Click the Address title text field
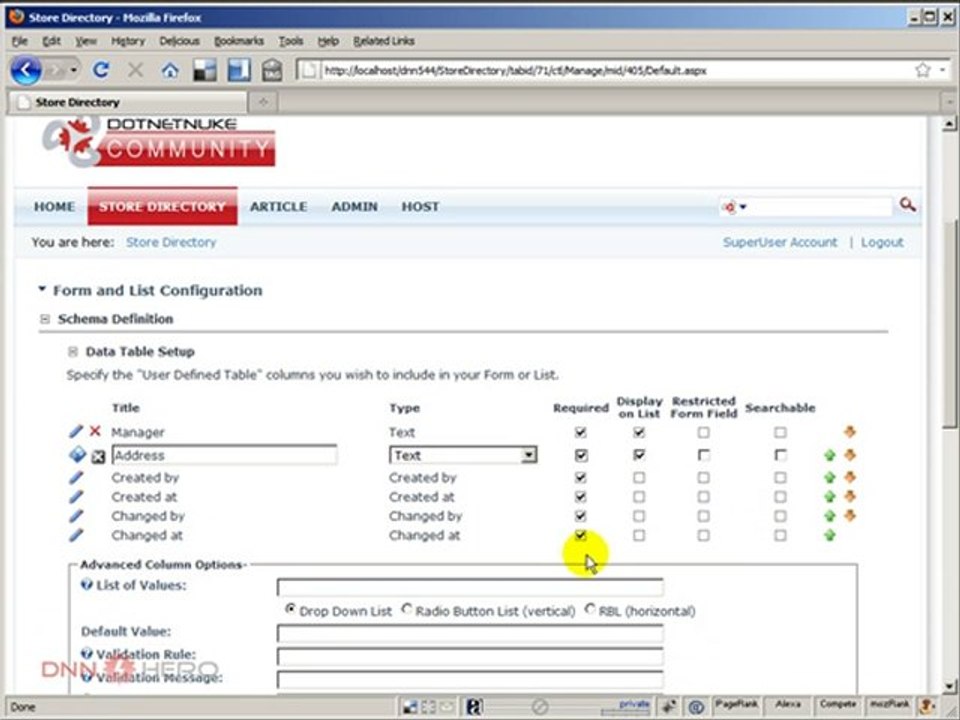Screen dimensions: 960x720 [224, 455]
